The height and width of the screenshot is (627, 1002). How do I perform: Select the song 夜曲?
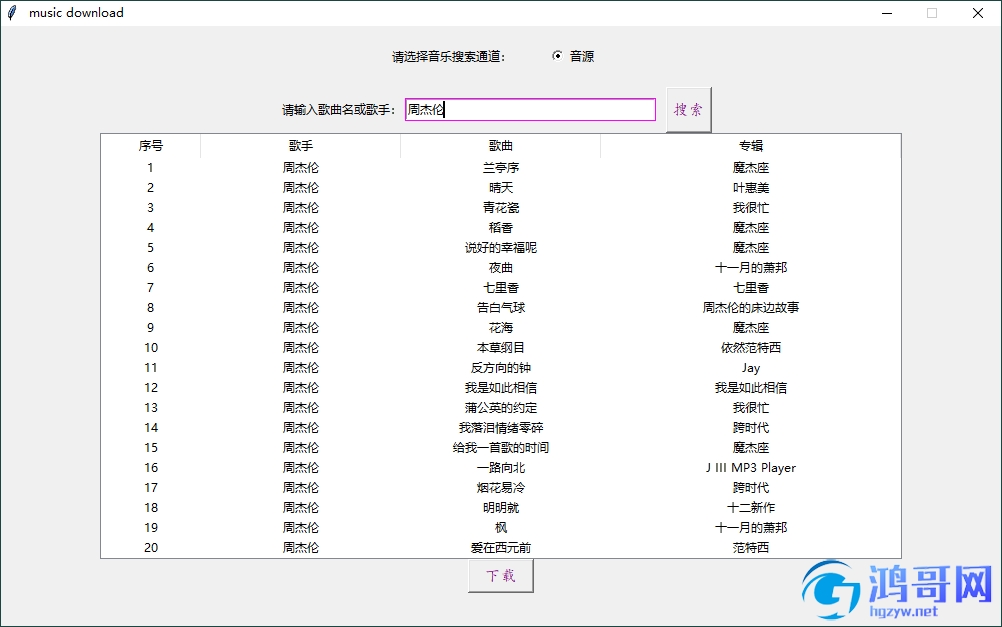(500, 268)
